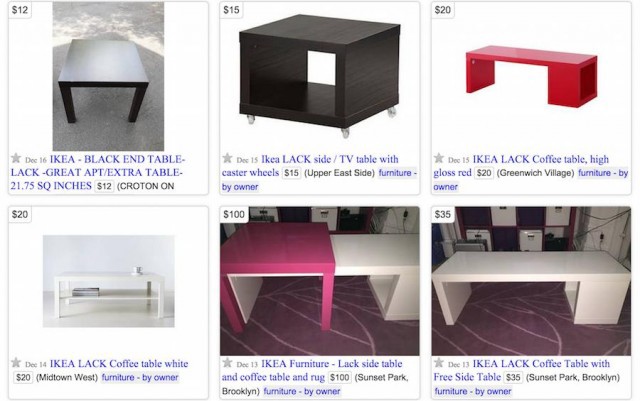Viewport: 640px width, 401px height.
Task: Open the caster wheels table image
Action: [x=320, y=76]
